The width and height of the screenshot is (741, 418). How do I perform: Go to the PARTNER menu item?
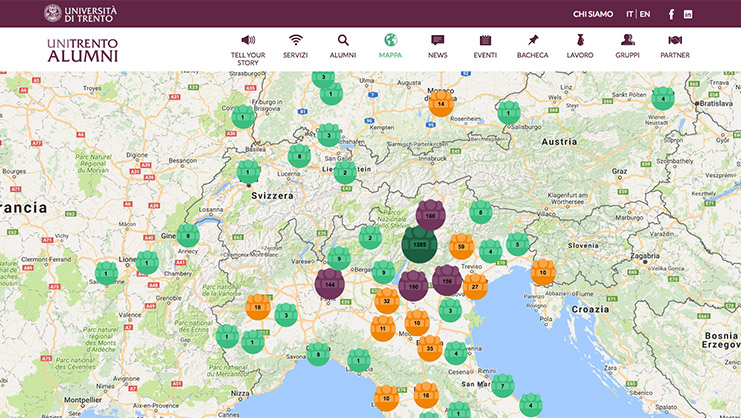tap(675, 55)
